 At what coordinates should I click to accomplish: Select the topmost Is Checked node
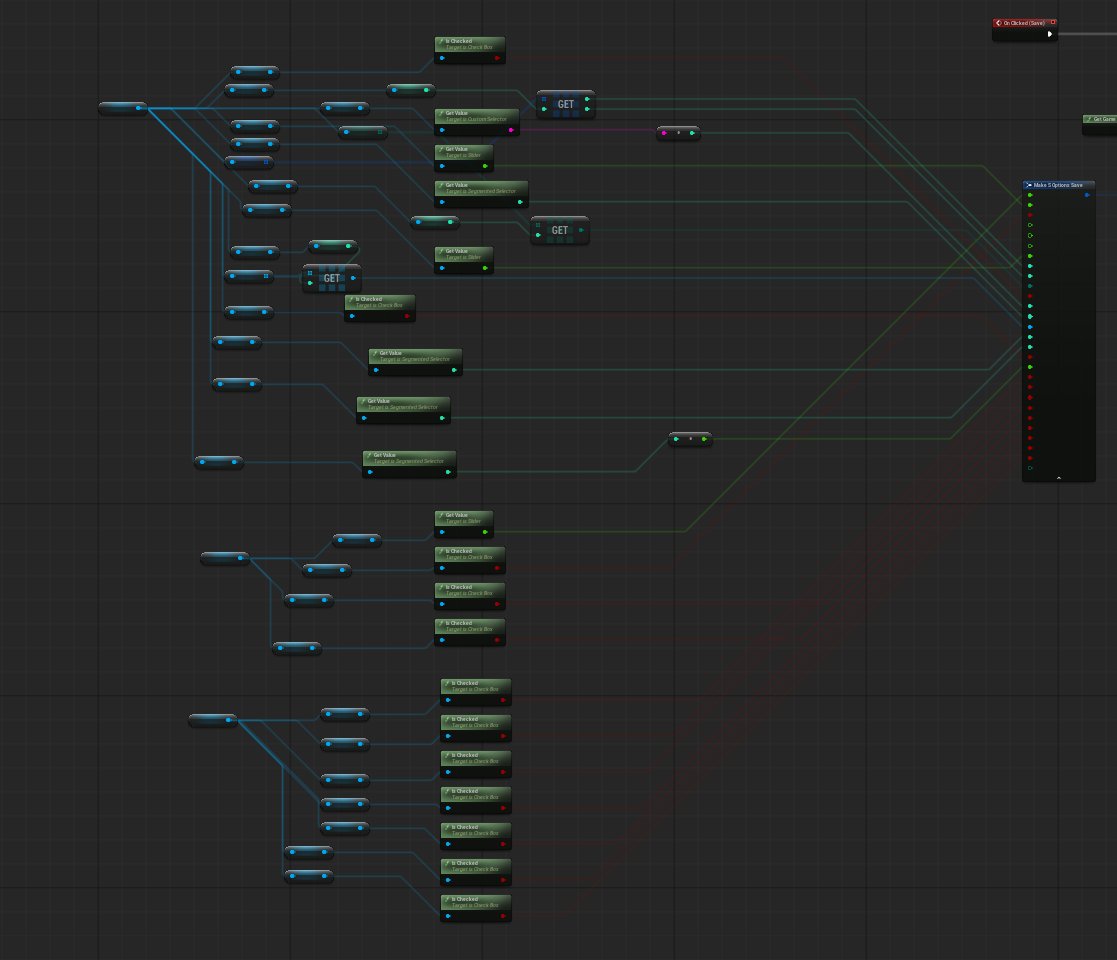[469, 50]
